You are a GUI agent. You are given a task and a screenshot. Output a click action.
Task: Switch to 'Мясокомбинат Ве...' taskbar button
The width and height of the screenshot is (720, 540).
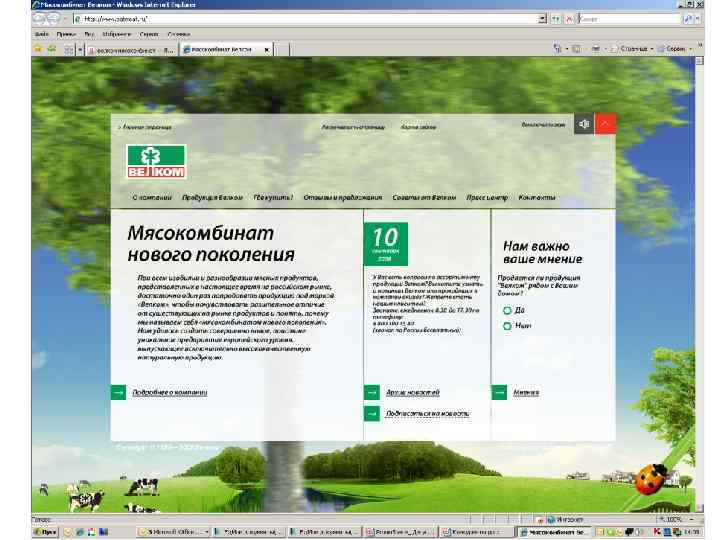click(x=554, y=532)
